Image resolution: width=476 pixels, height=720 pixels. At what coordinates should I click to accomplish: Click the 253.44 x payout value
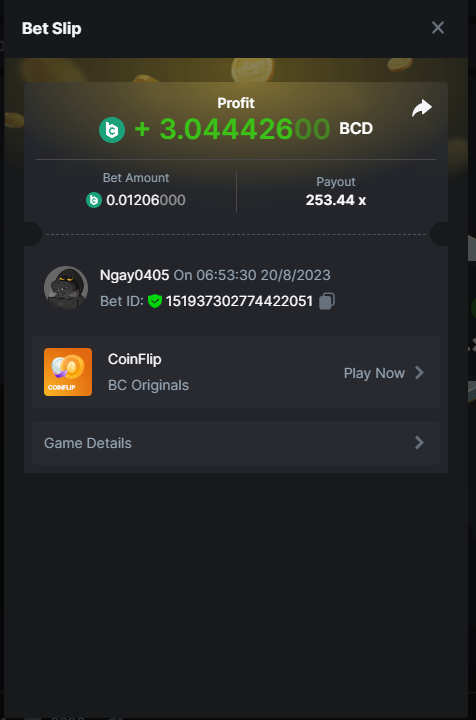point(336,200)
